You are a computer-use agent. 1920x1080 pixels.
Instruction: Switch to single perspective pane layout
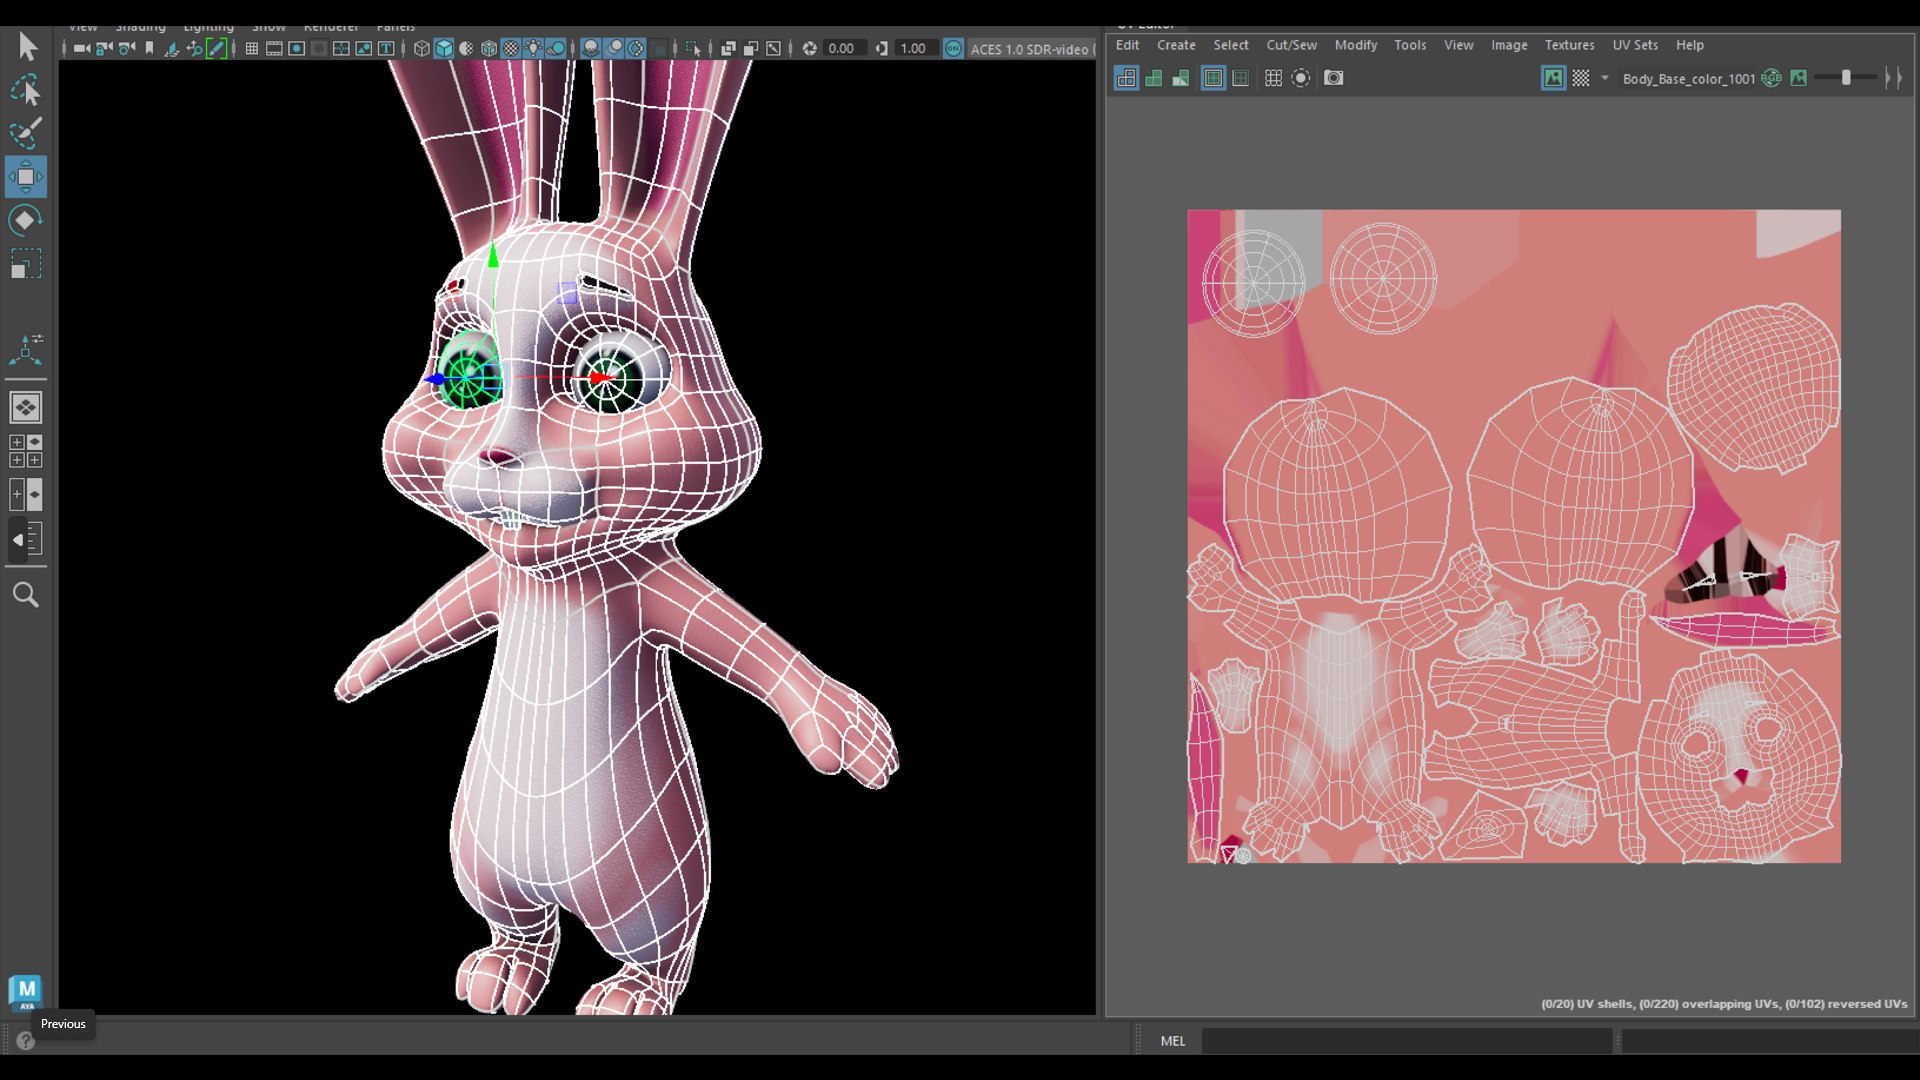tap(26, 407)
